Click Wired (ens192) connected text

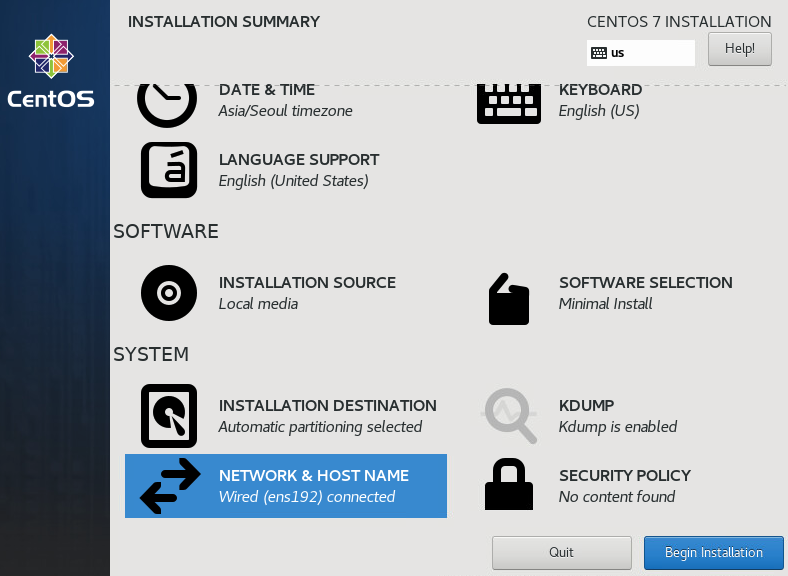pos(307,497)
